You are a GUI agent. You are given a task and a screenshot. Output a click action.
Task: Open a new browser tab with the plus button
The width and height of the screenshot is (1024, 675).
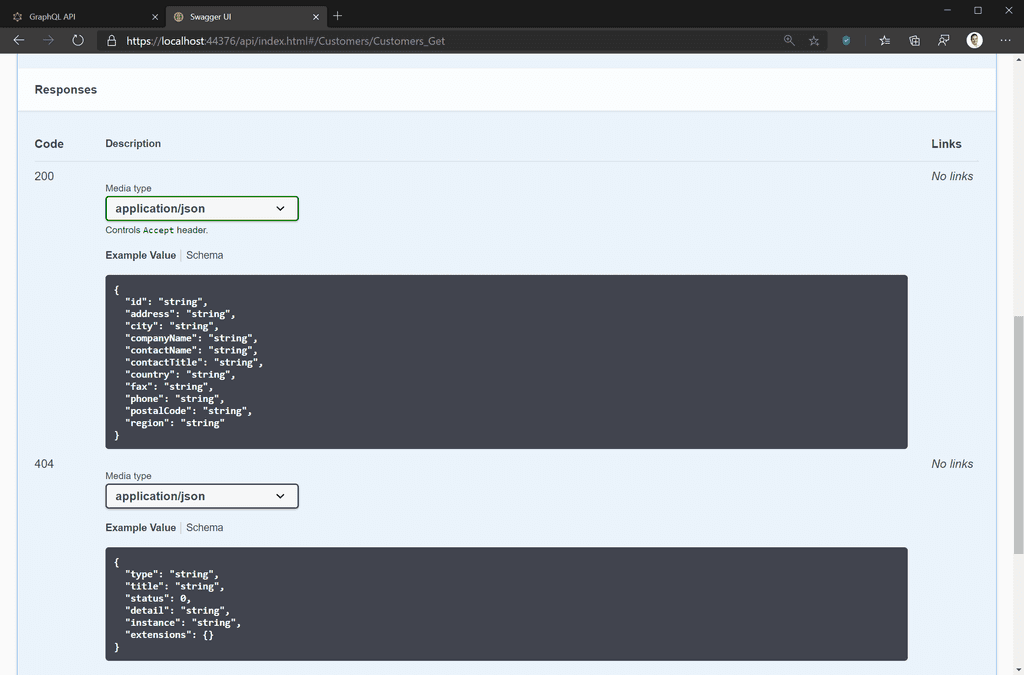(337, 16)
